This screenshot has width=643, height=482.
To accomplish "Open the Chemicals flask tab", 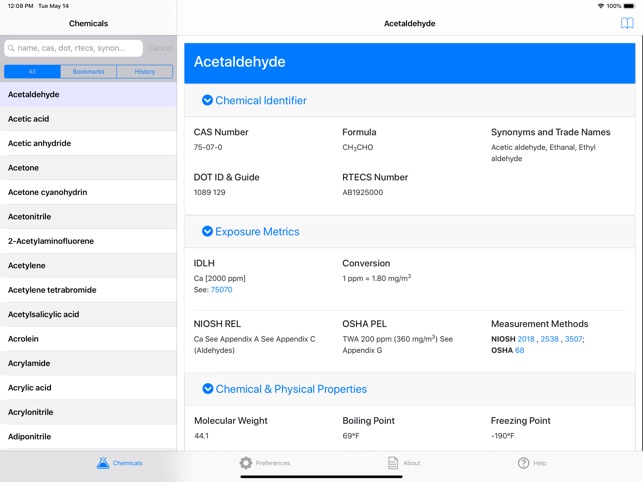I will pyautogui.click(x=120, y=463).
